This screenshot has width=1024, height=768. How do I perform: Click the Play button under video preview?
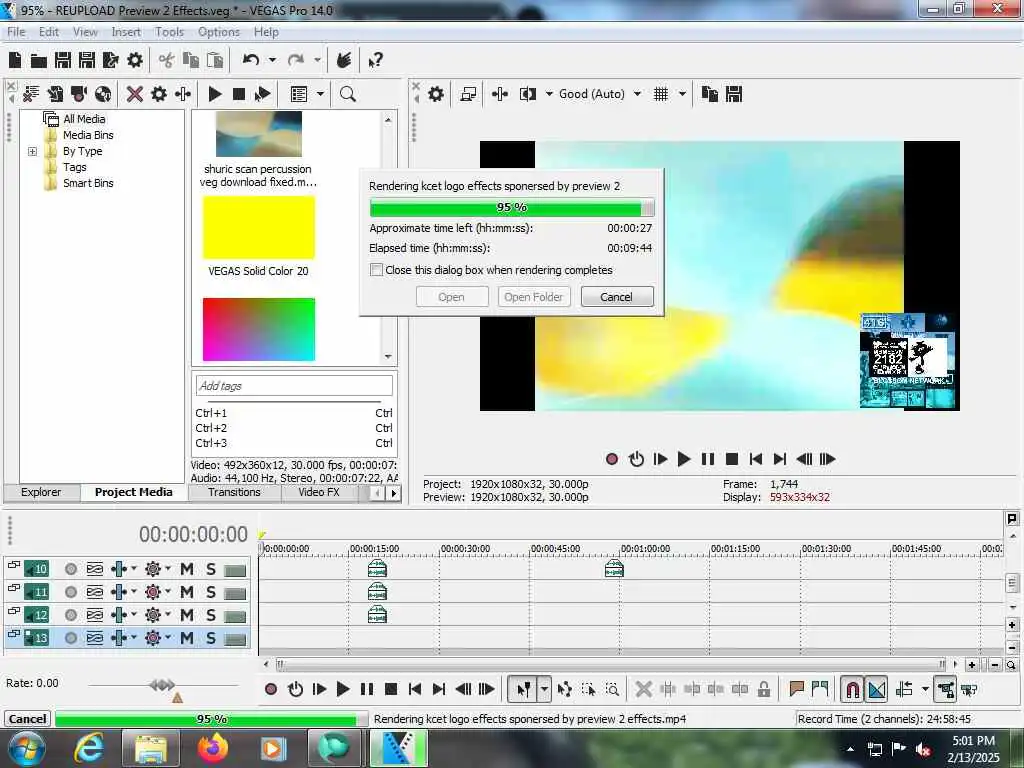point(684,459)
